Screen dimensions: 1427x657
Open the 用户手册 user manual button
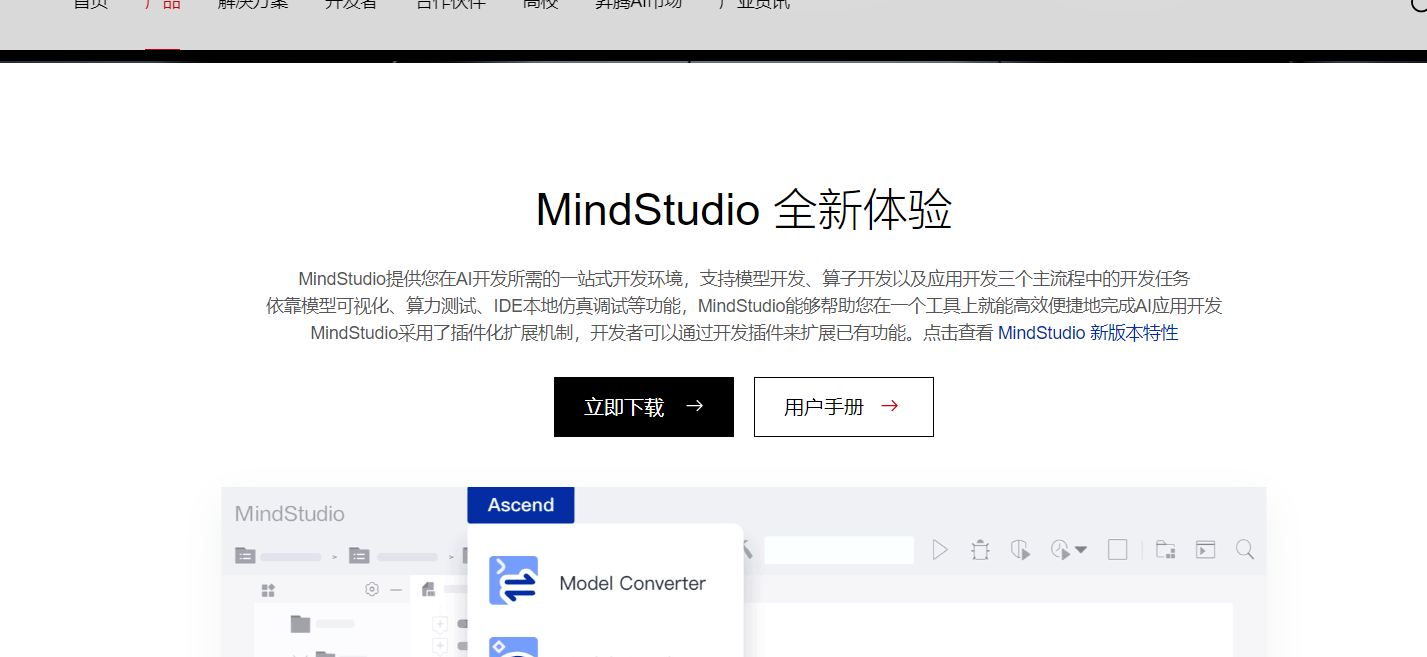click(844, 407)
